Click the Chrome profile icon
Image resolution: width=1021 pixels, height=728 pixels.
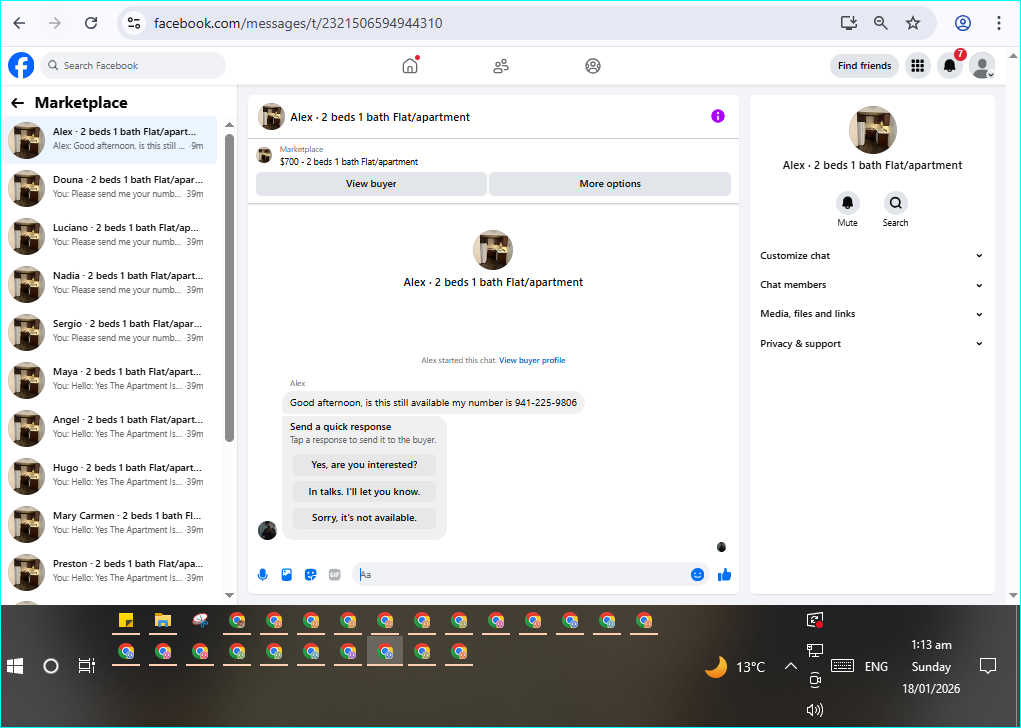tap(963, 23)
